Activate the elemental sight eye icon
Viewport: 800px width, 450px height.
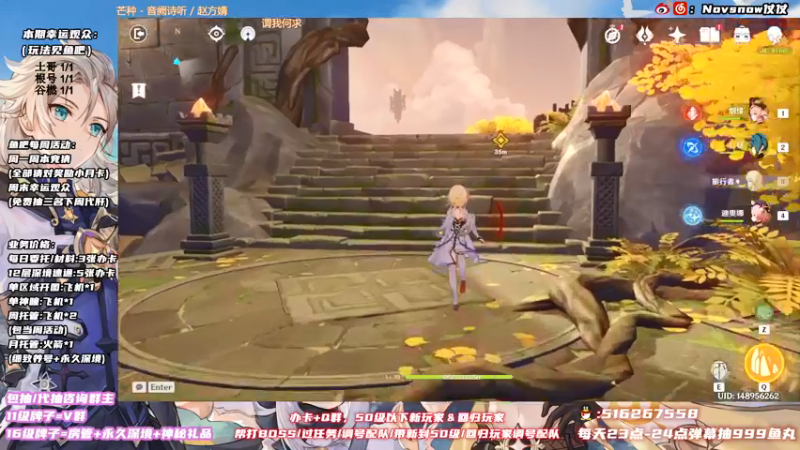tap(216, 34)
